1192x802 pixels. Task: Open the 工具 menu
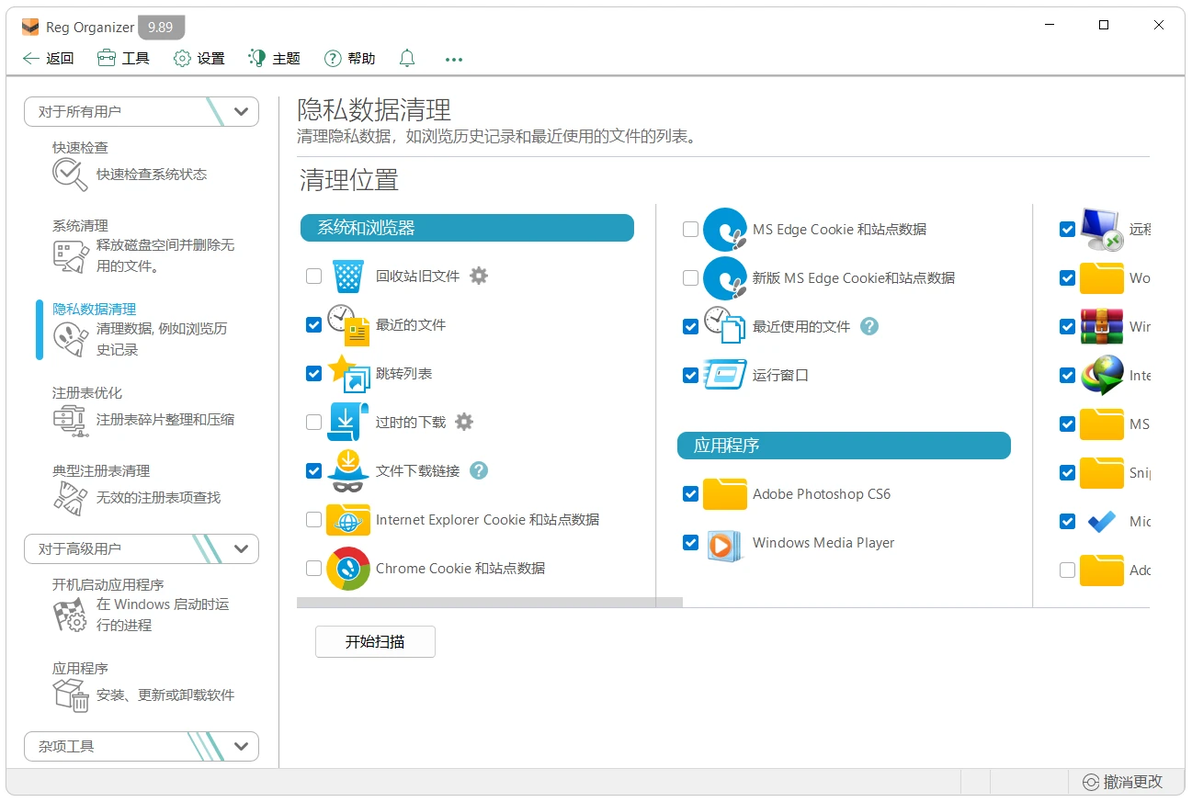123,59
